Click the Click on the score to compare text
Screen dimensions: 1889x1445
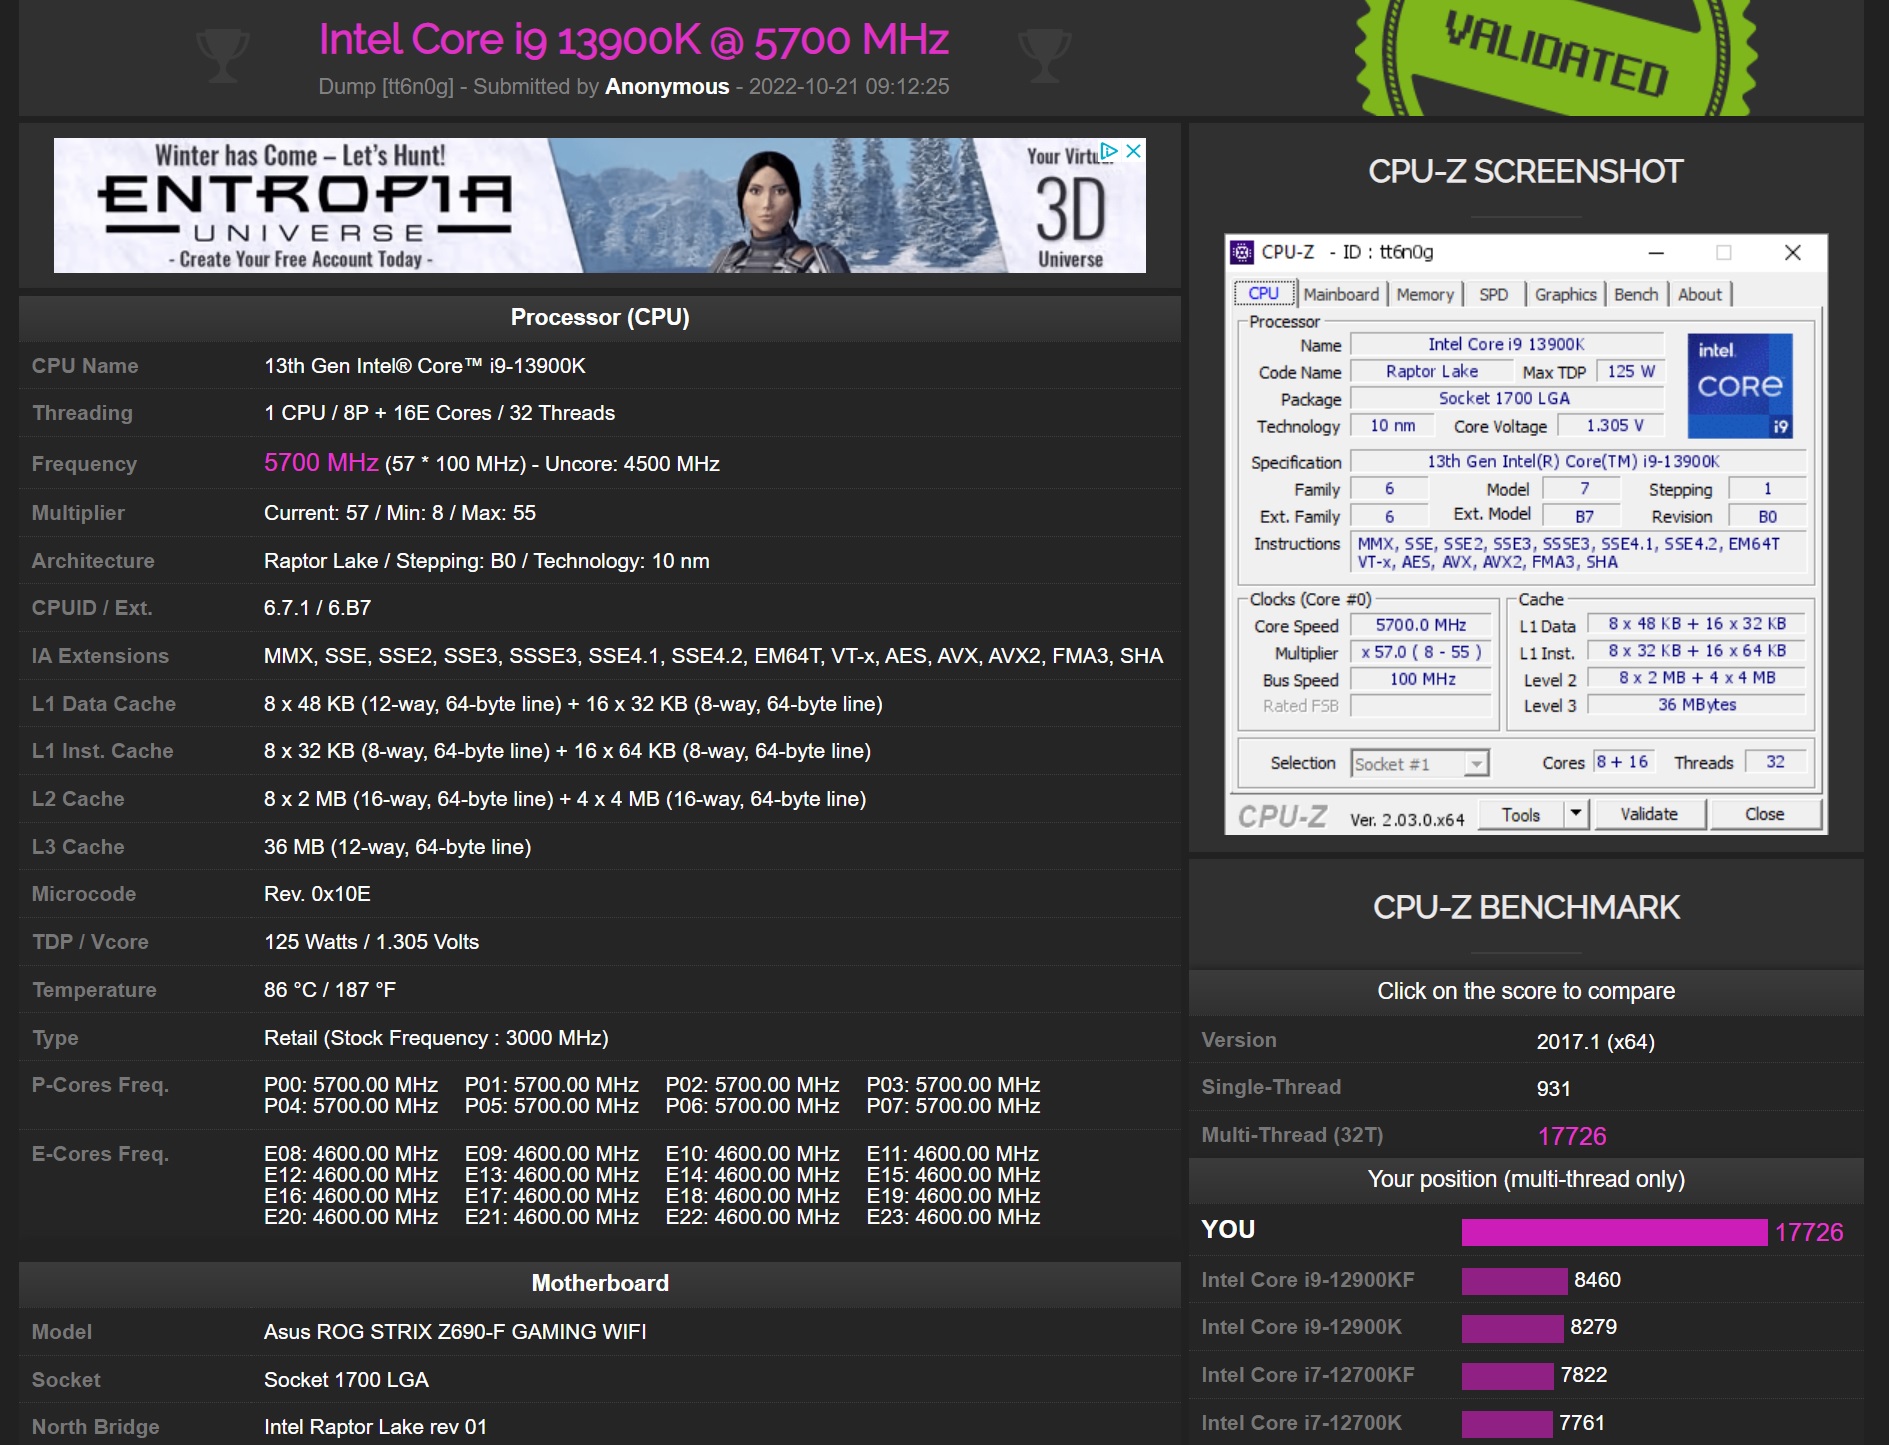[x=1526, y=991]
